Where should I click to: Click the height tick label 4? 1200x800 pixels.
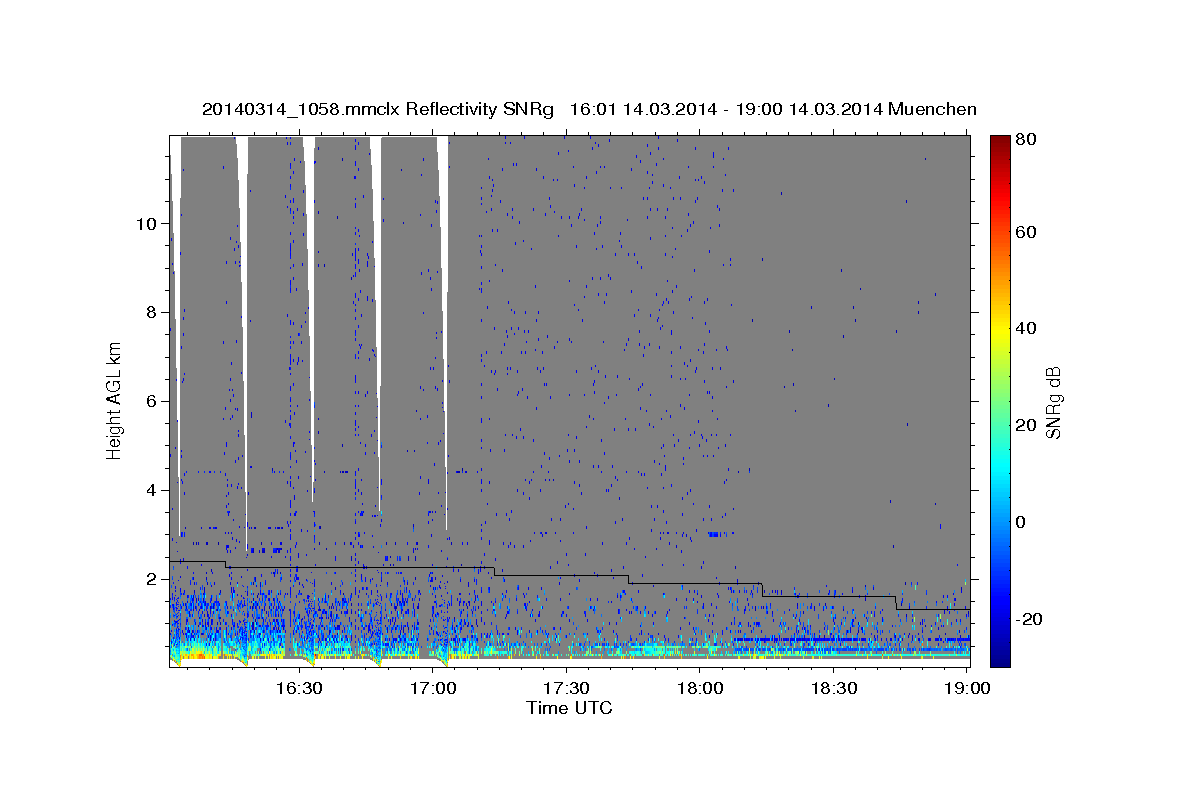tap(149, 490)
